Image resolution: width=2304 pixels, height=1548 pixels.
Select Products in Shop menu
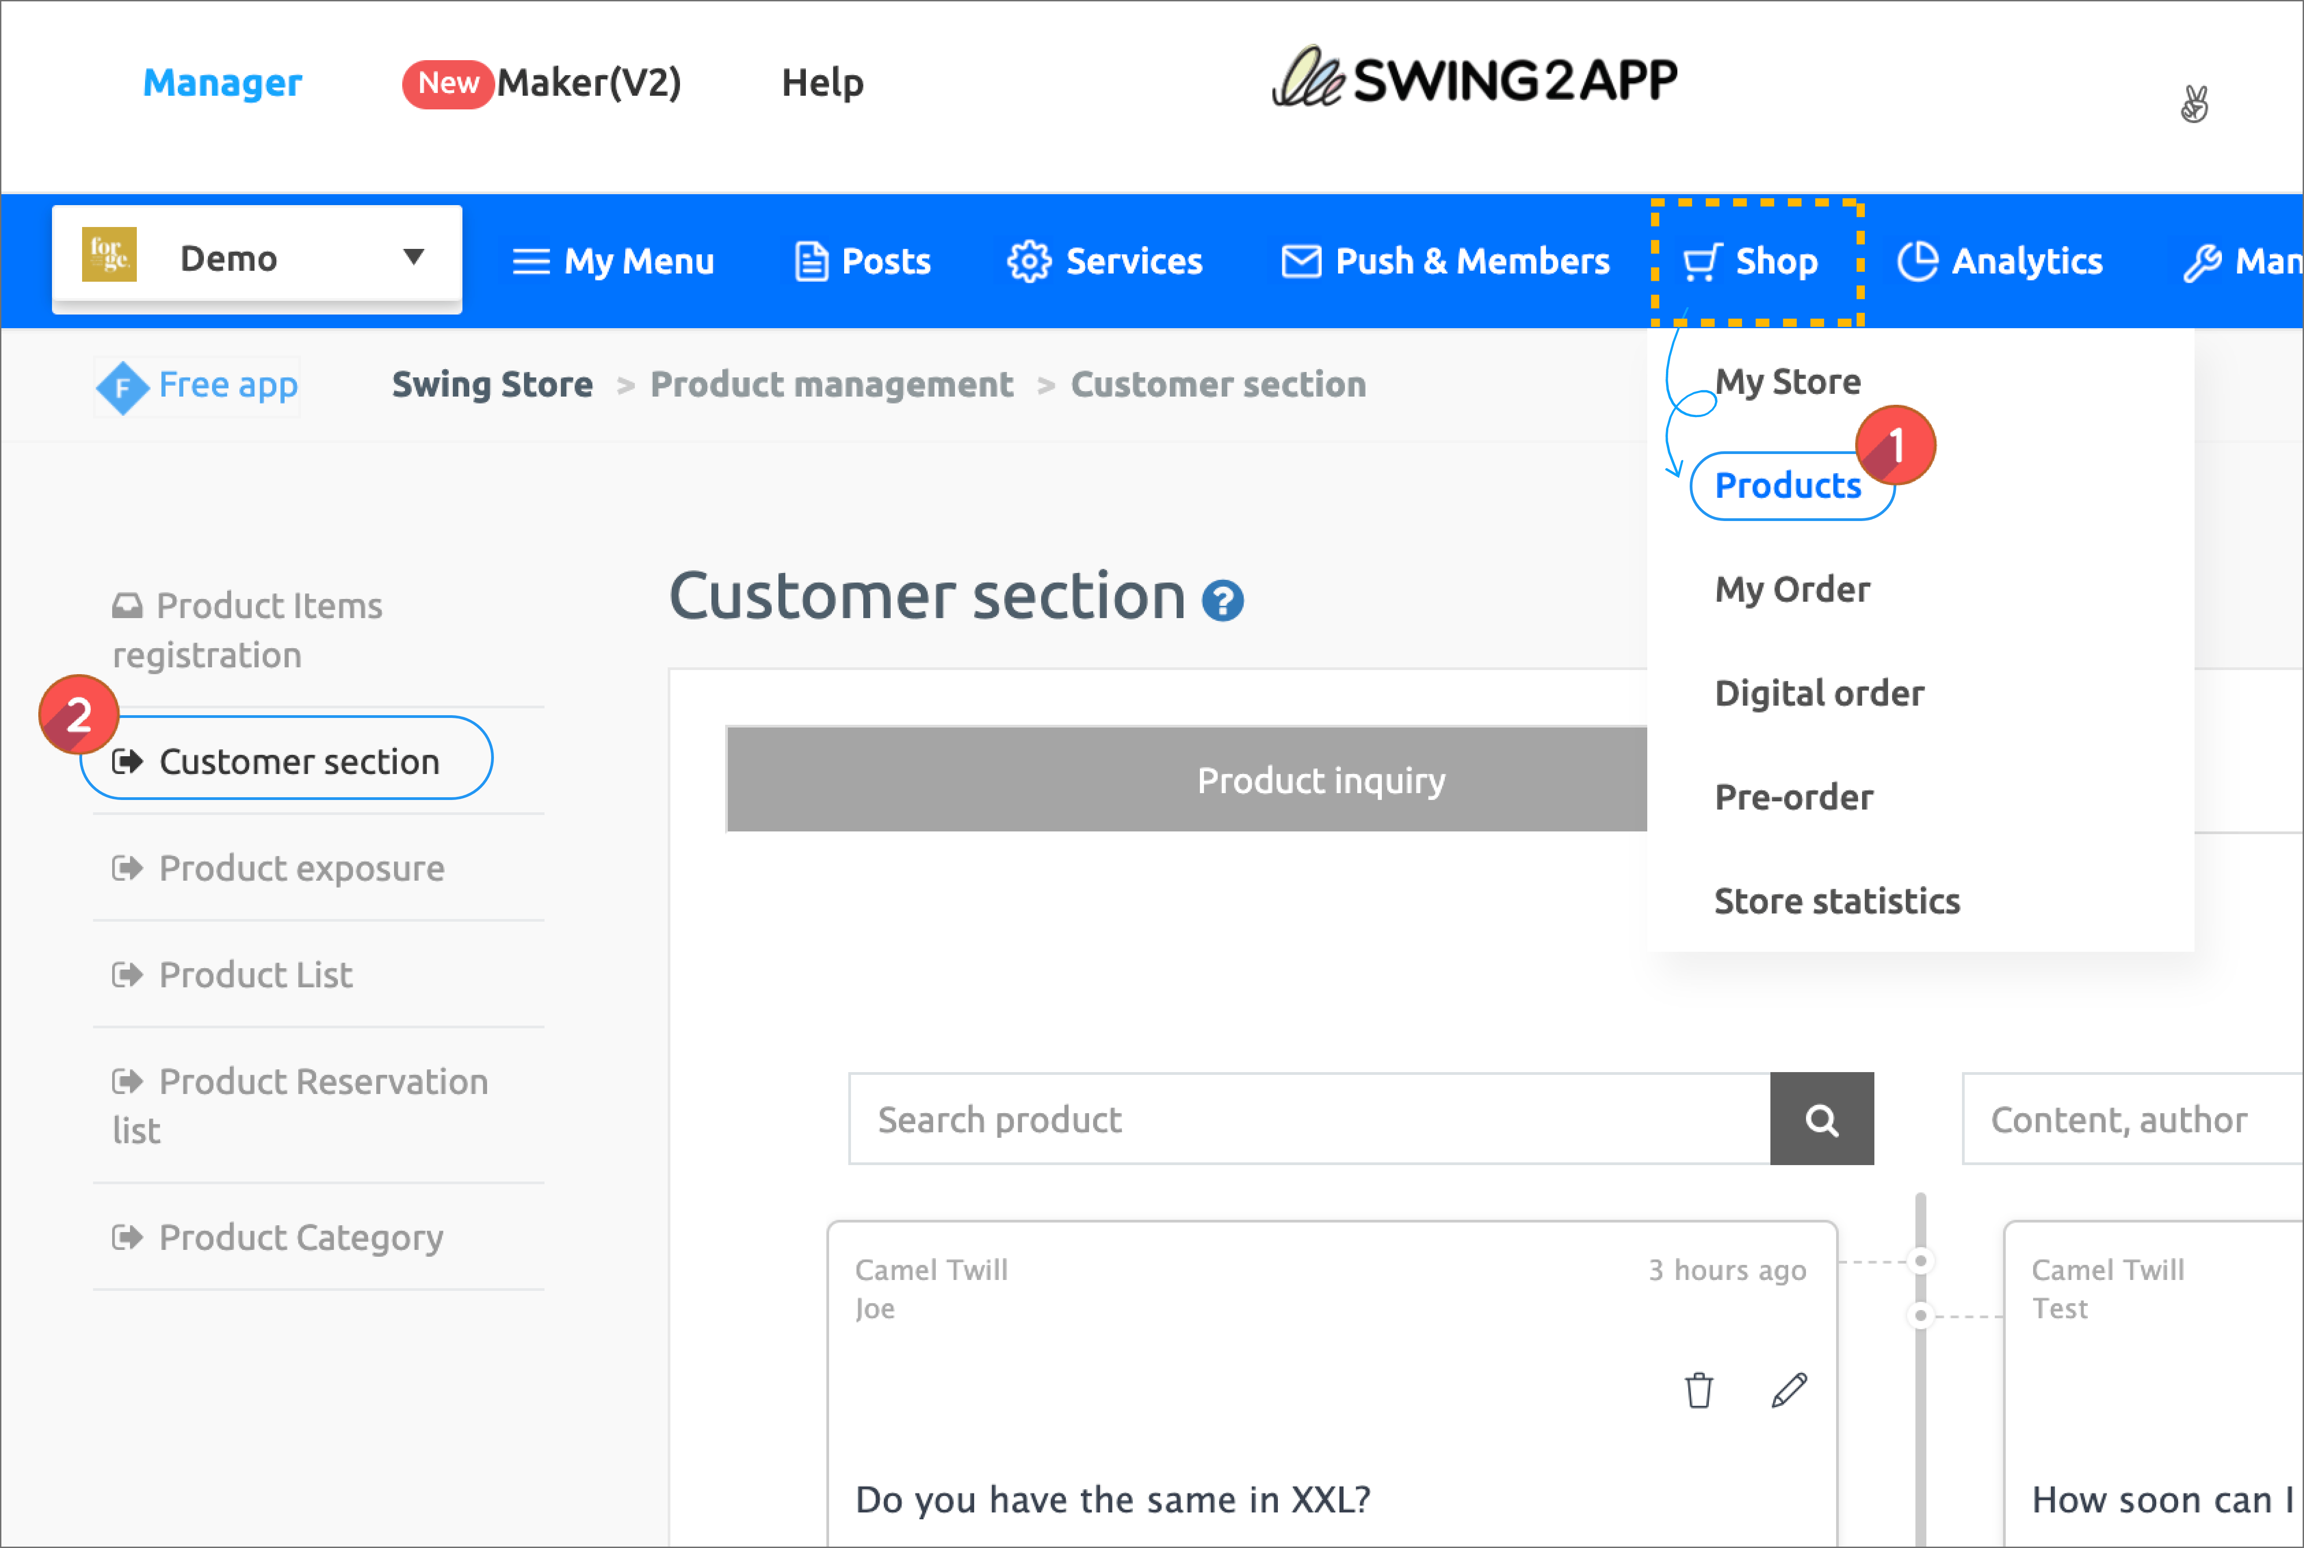1788,486
